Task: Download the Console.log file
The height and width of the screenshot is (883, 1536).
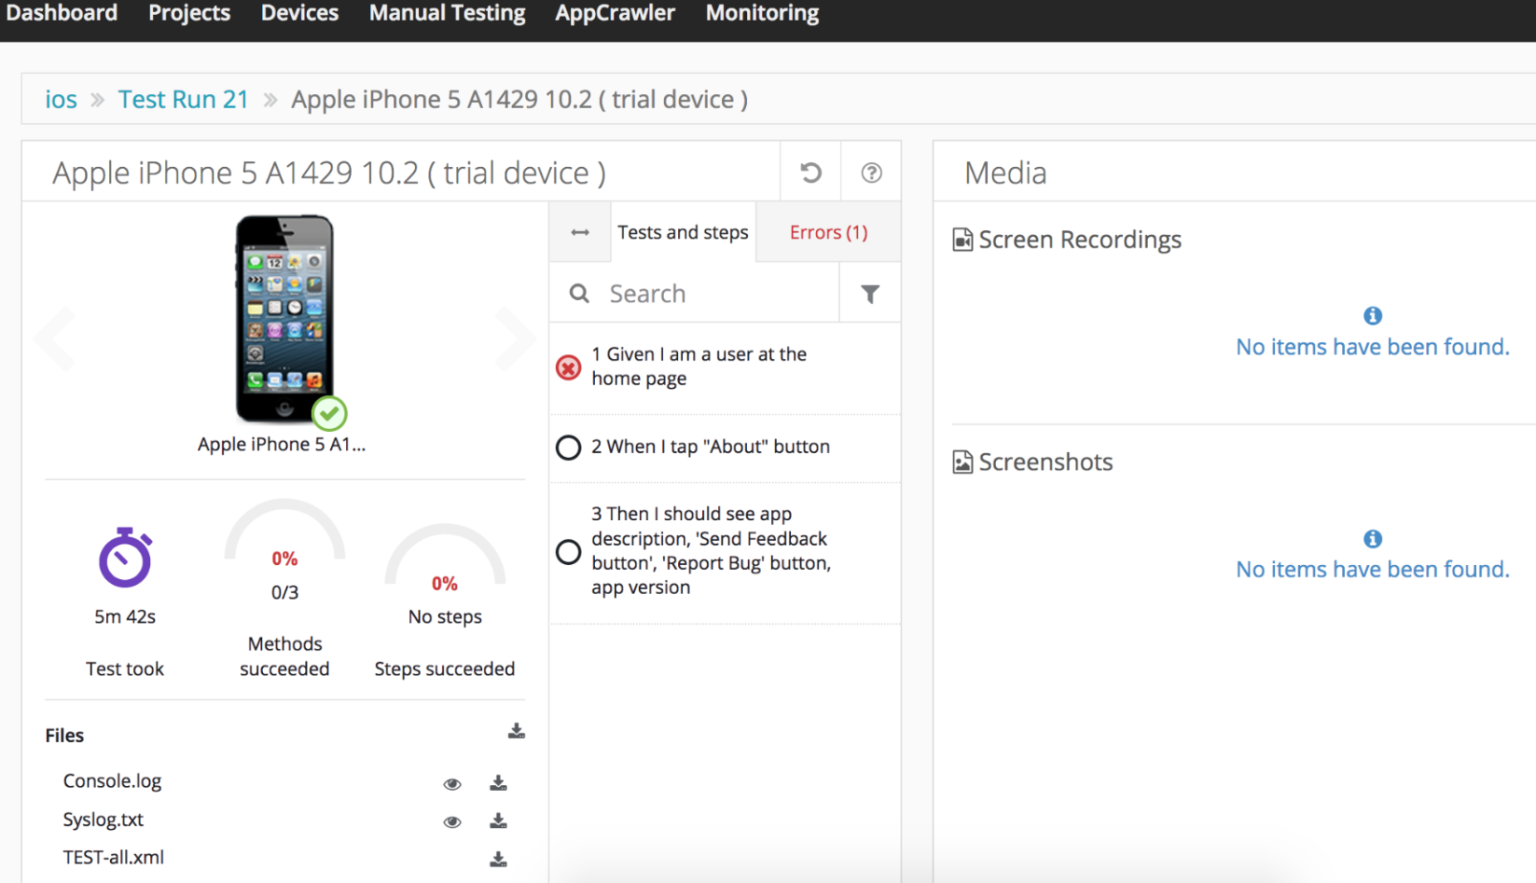Action: 498,783
